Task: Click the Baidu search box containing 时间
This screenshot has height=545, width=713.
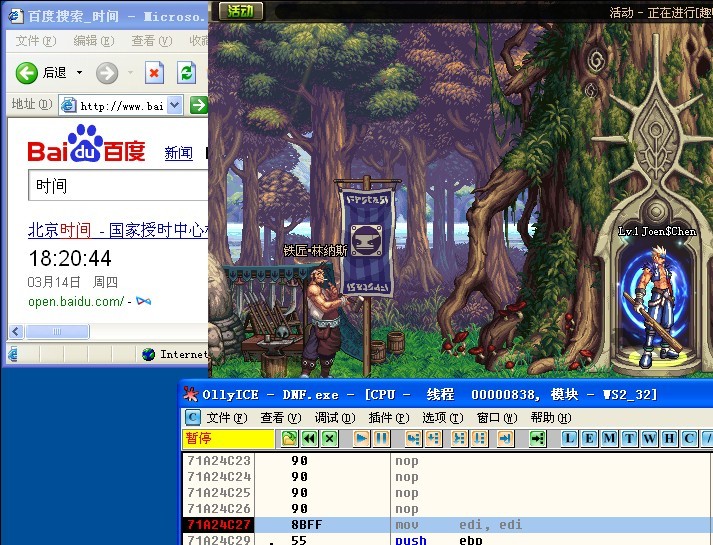Action: 118,185
